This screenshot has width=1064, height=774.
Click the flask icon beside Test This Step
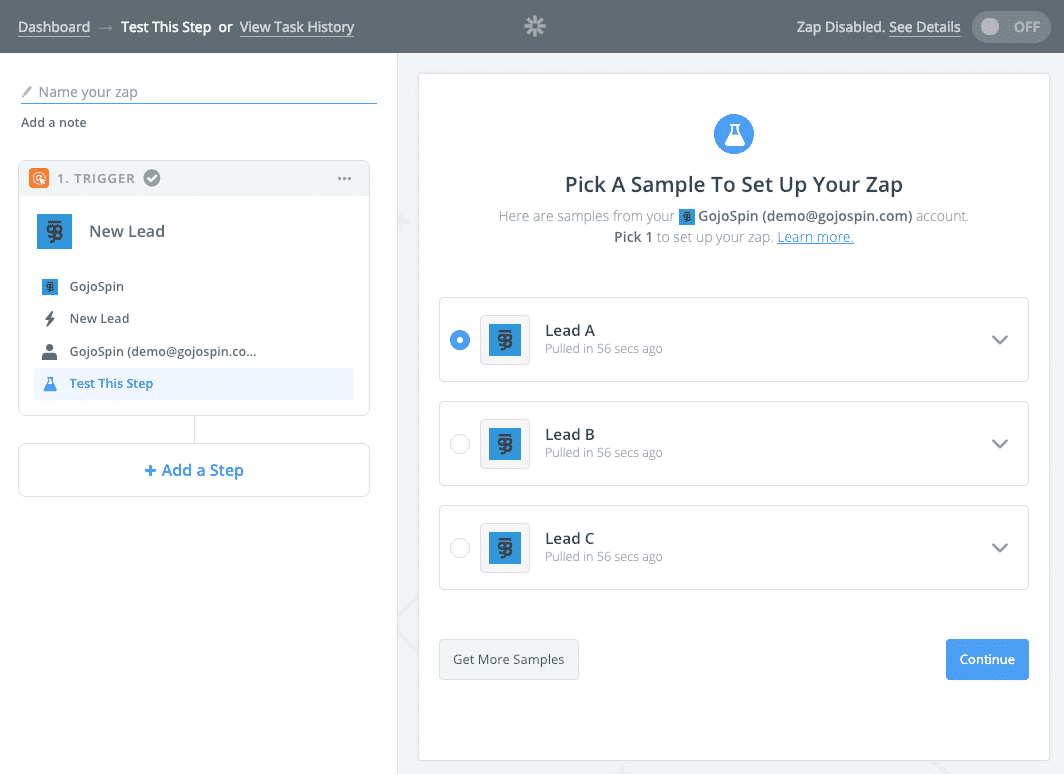coord(50,384)
